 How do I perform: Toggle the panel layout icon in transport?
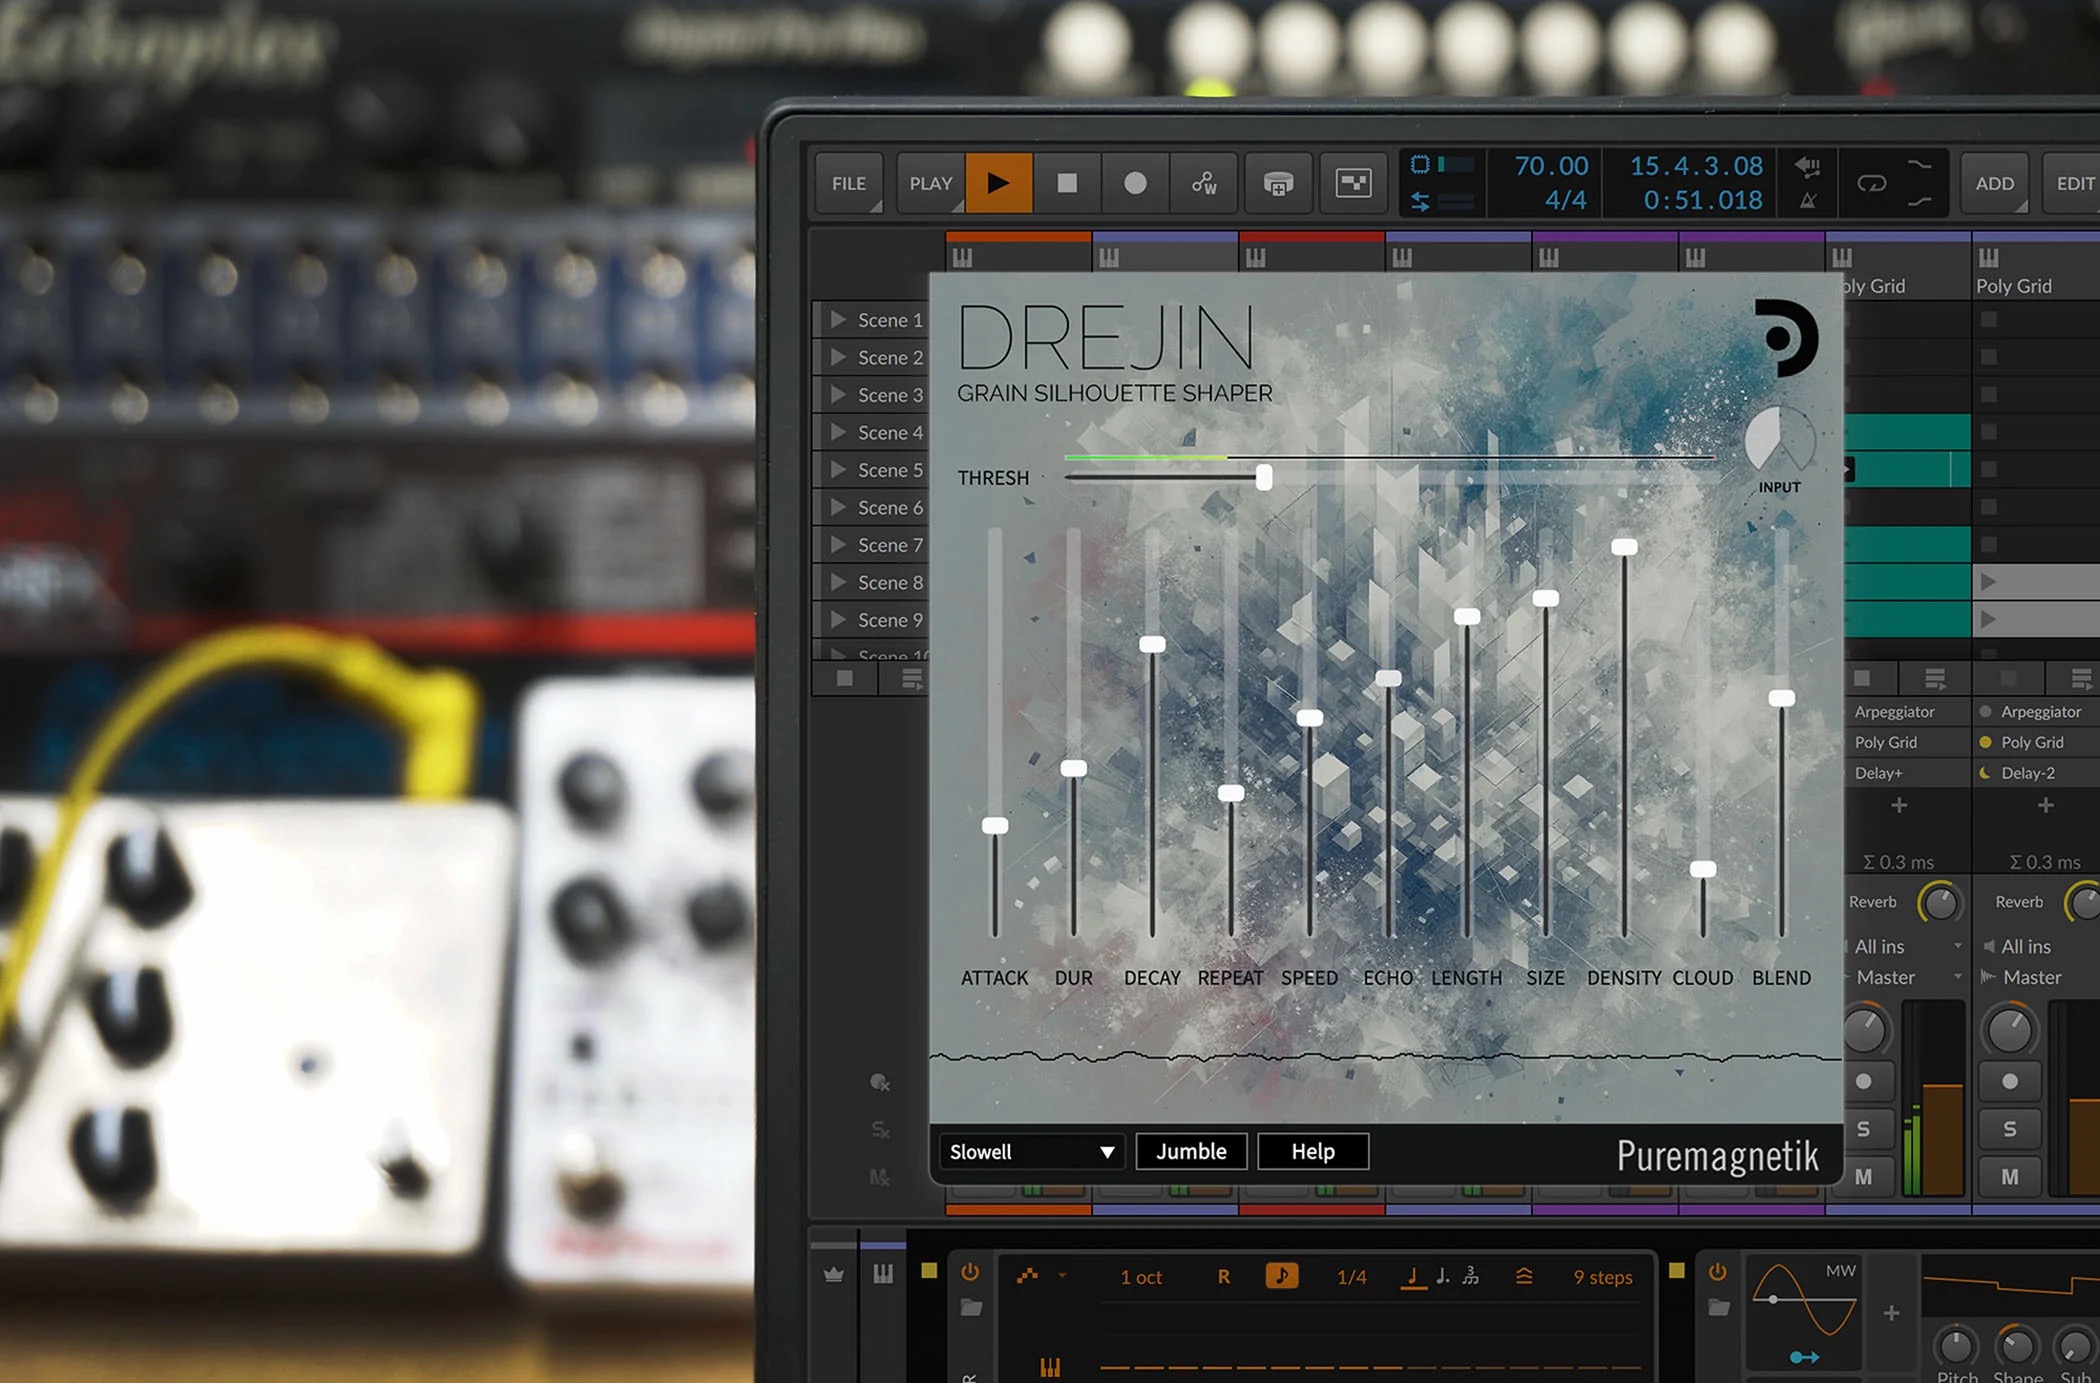coord(1353,183)
